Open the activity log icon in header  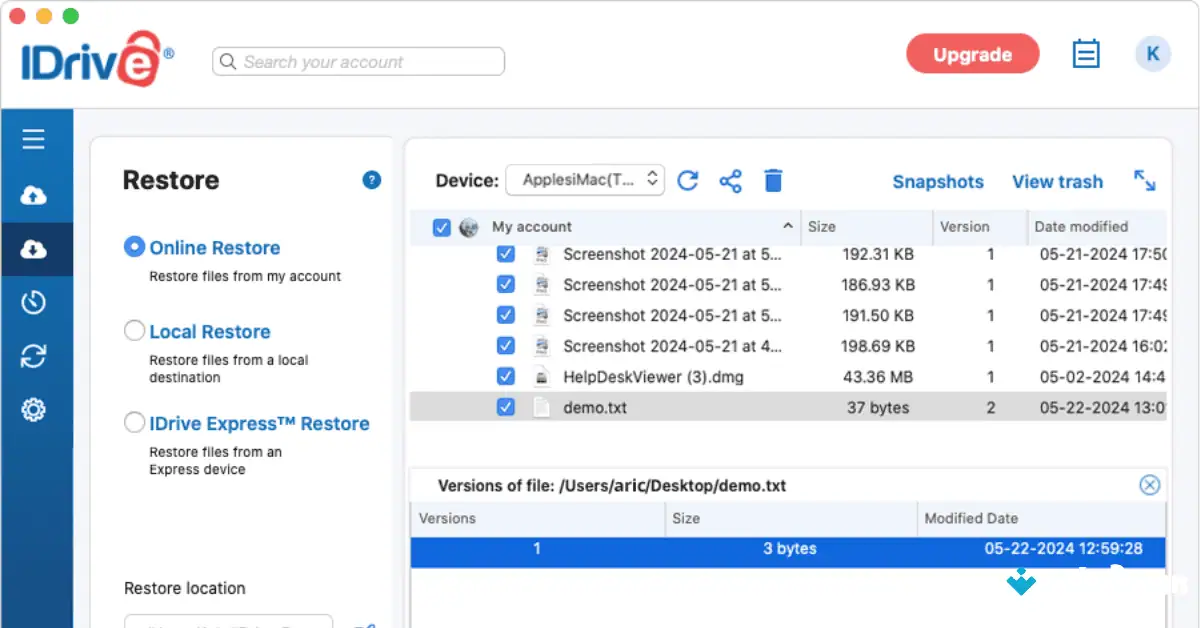point(1086,53)
